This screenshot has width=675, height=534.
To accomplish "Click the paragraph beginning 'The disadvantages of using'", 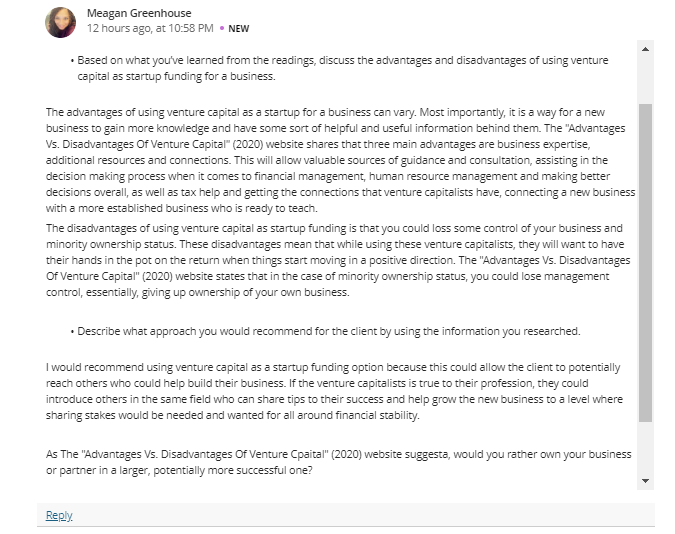I will click(338, 260).
